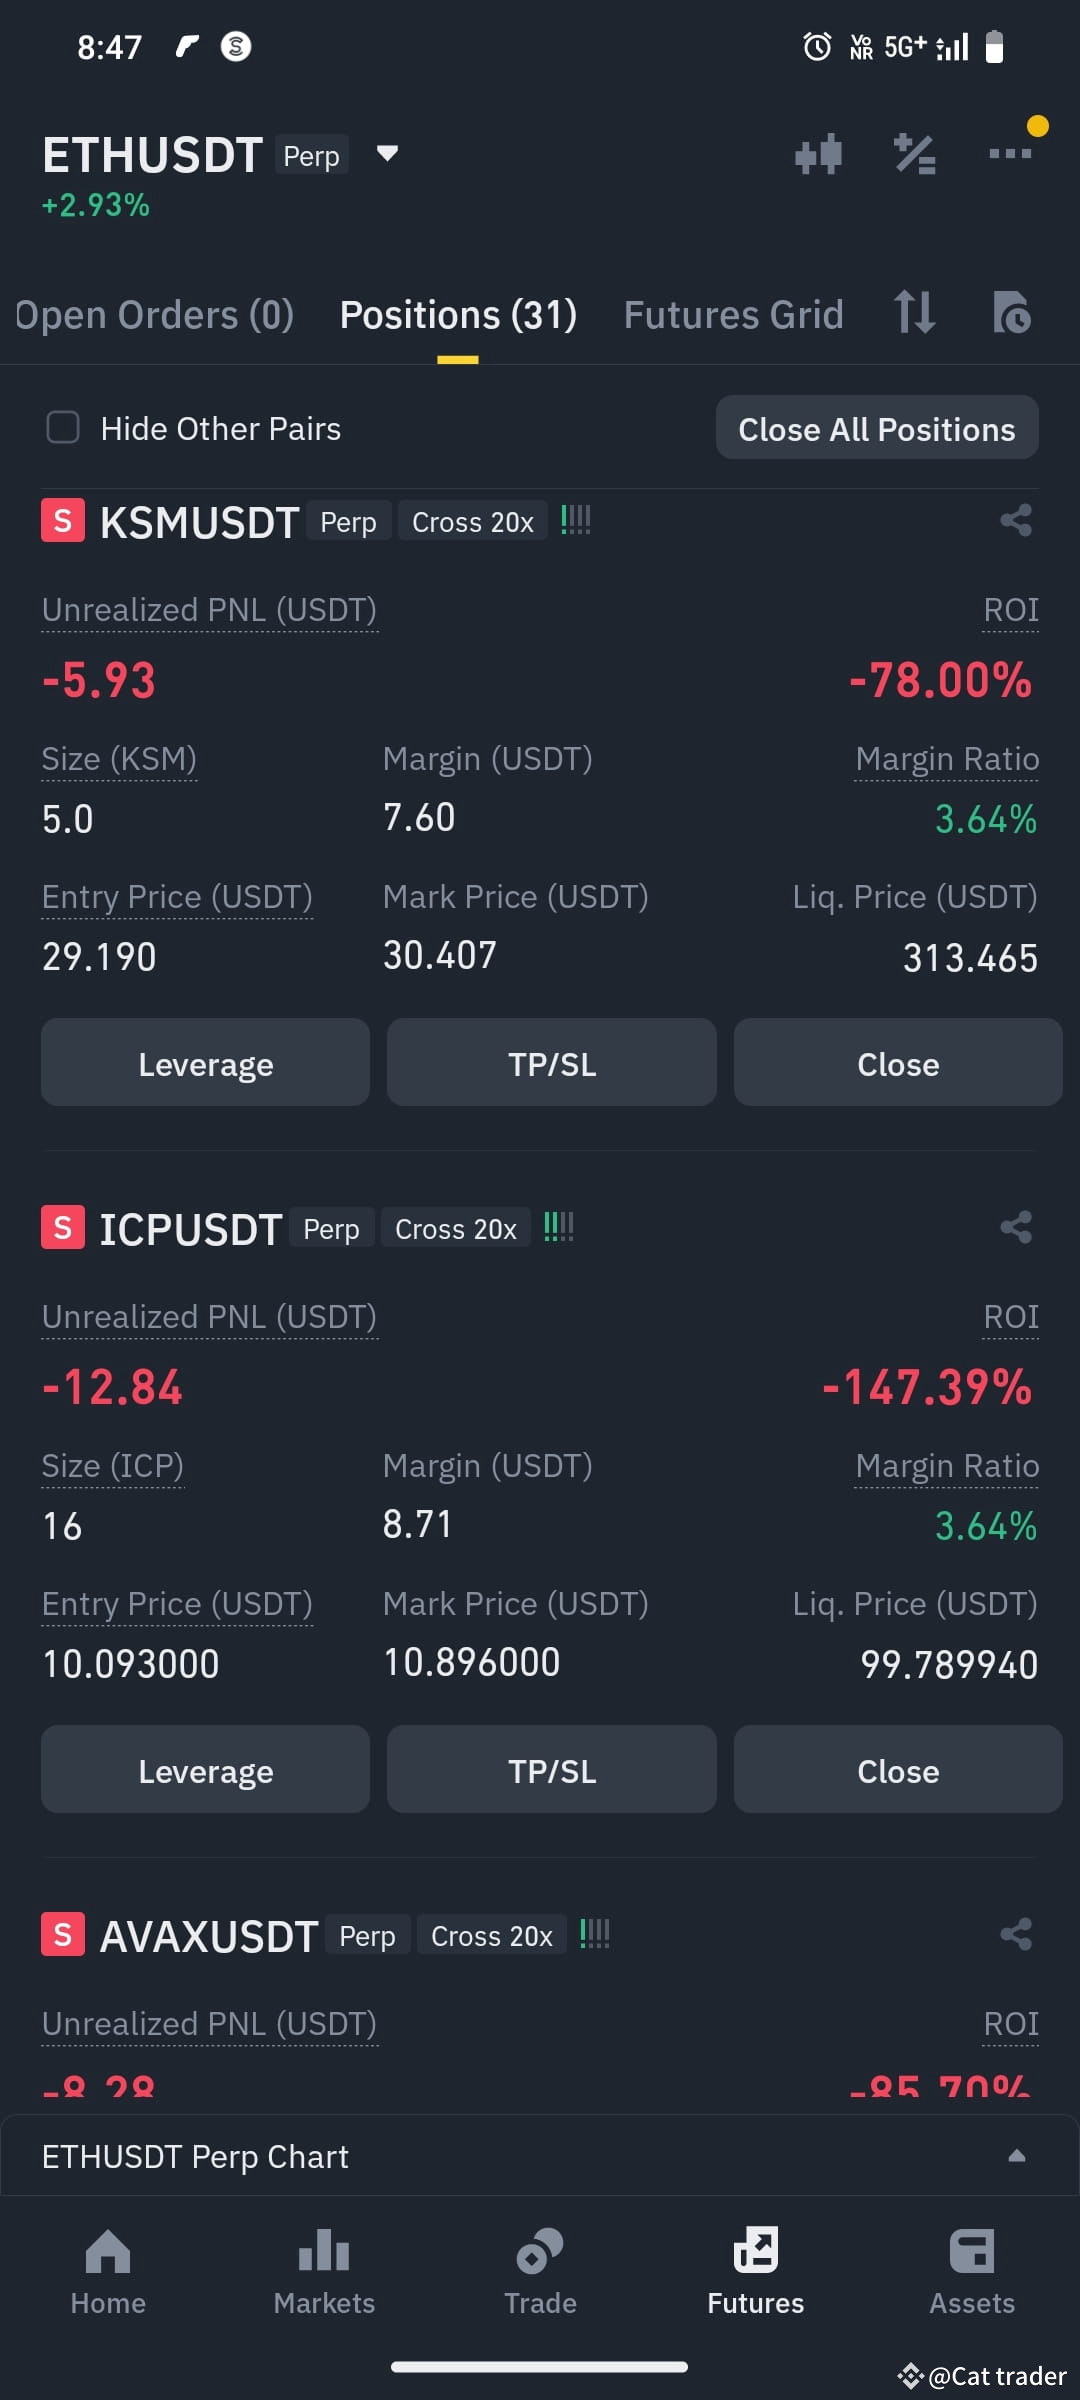1080x2400 pixels.
Task: Open the order history icon
Action: (x=1011, y=312)
